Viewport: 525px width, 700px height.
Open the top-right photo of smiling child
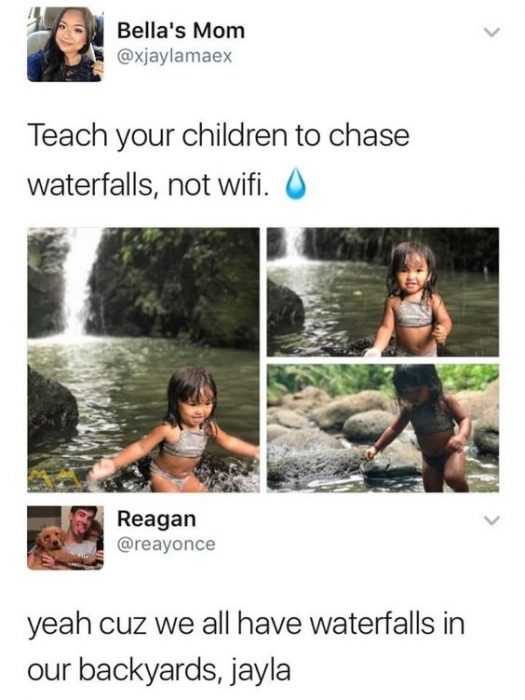tap(383, 292)
